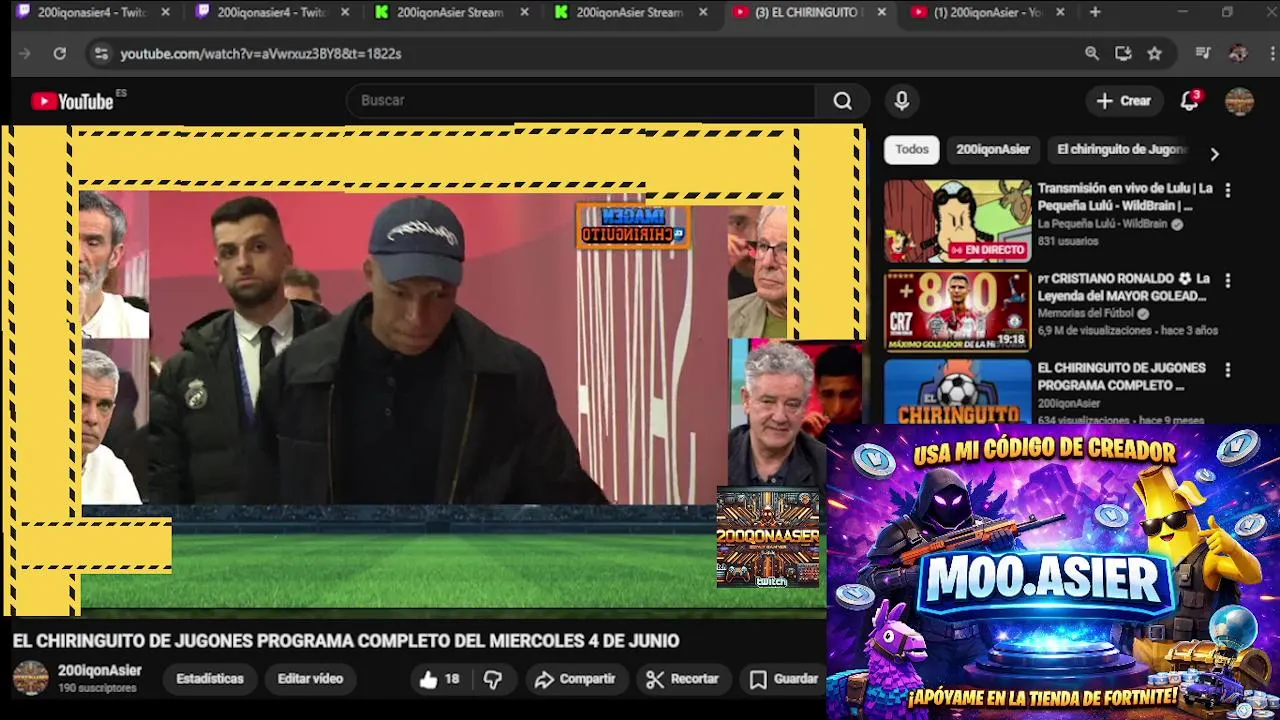Open El Chiringuito suggested video thumbnail
1280x720 pixels.
[x=957, y=391]
